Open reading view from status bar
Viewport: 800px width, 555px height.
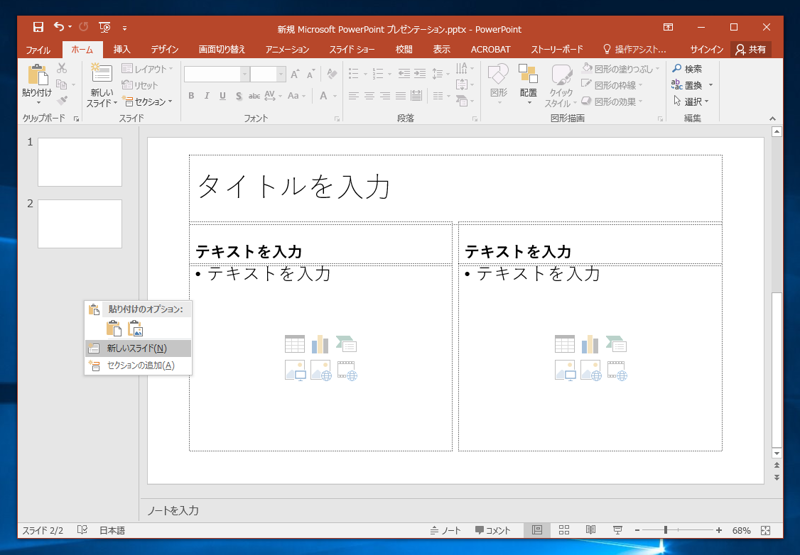tap(590, 530)
